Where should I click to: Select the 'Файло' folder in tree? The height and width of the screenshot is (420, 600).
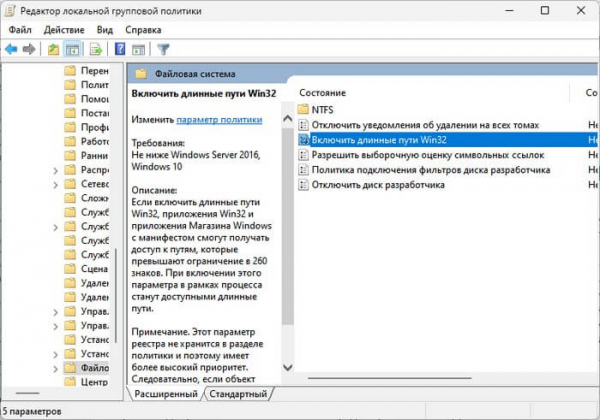tap(86, 368)
